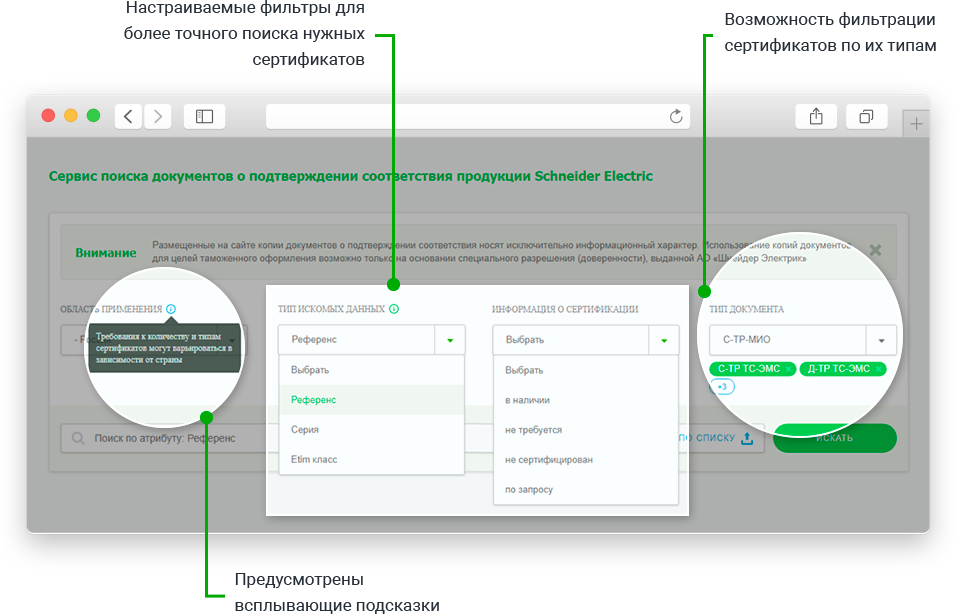Click the browser address bar
Image resolution: width=956 pixels, height=614 pixels.
coord(477,116)
